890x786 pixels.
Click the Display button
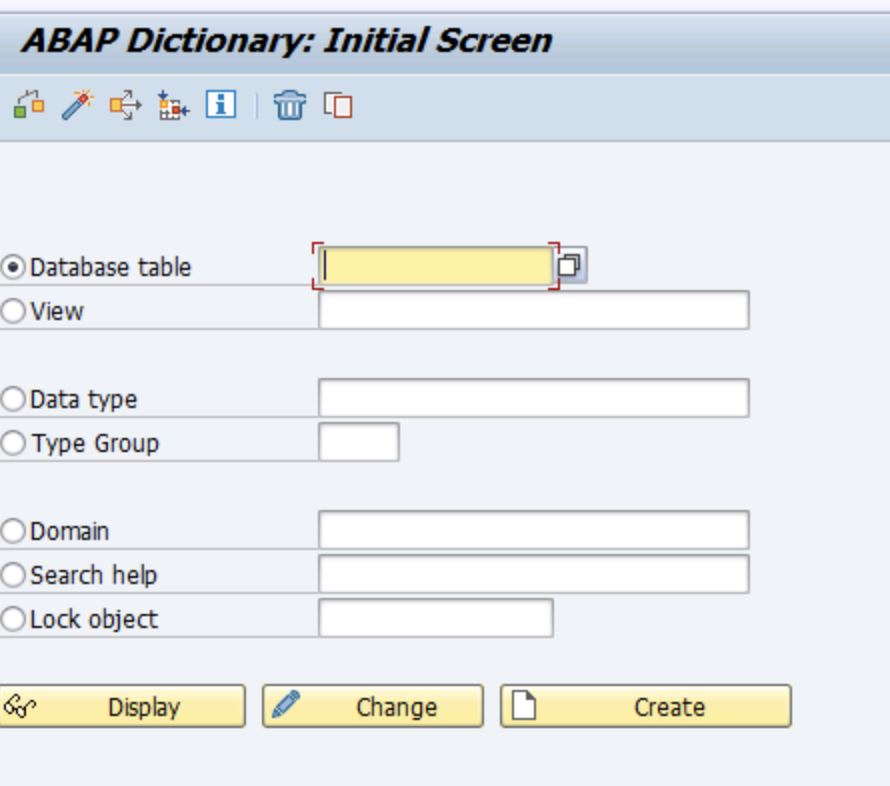click(x=122, y=706)
